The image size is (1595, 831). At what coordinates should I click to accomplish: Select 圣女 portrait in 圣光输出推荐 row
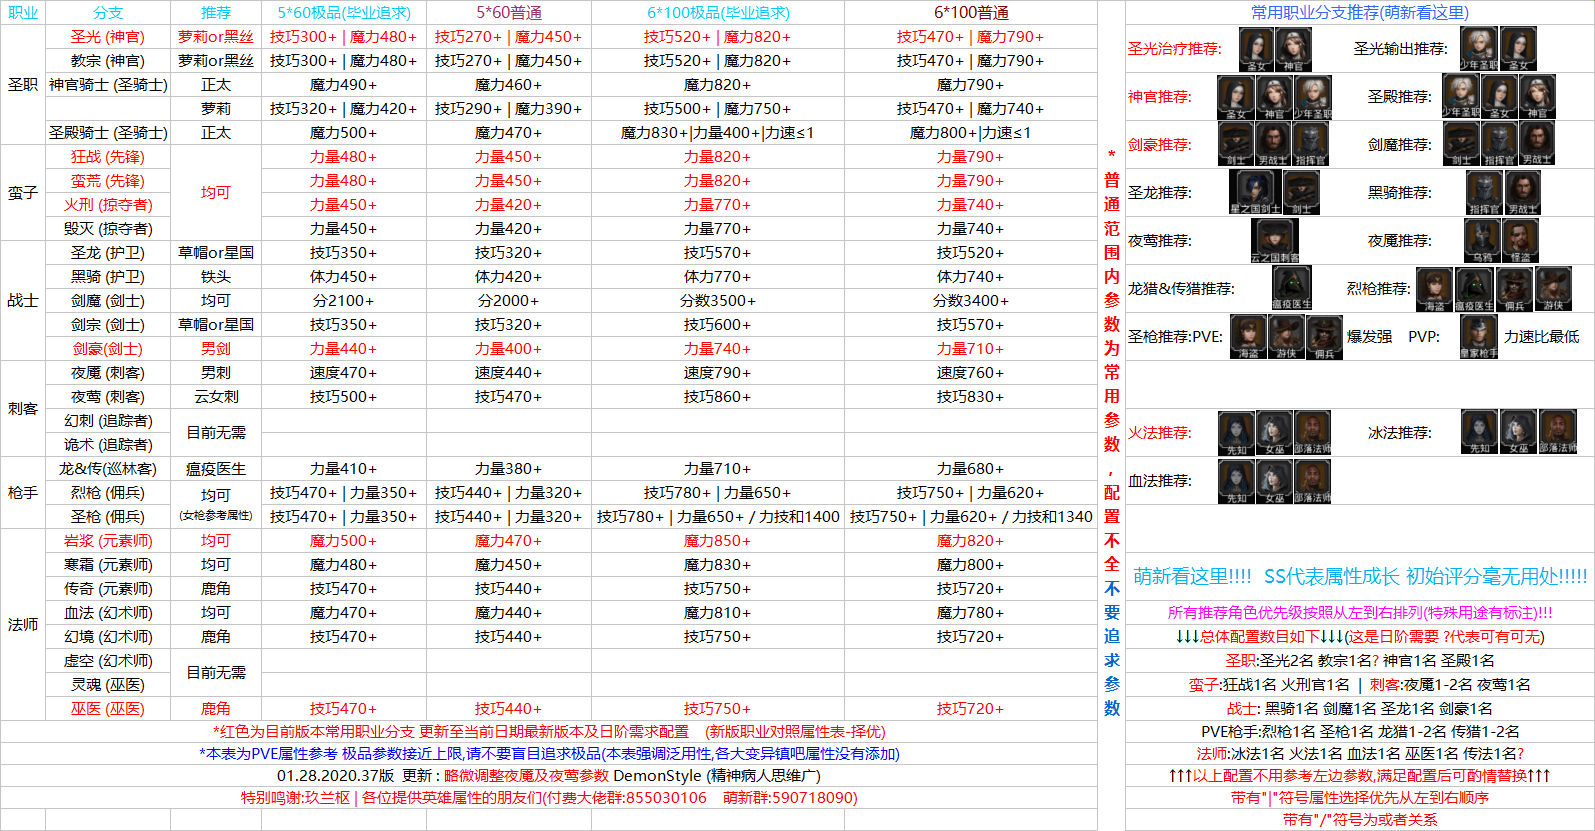(x=1518, y=49)
